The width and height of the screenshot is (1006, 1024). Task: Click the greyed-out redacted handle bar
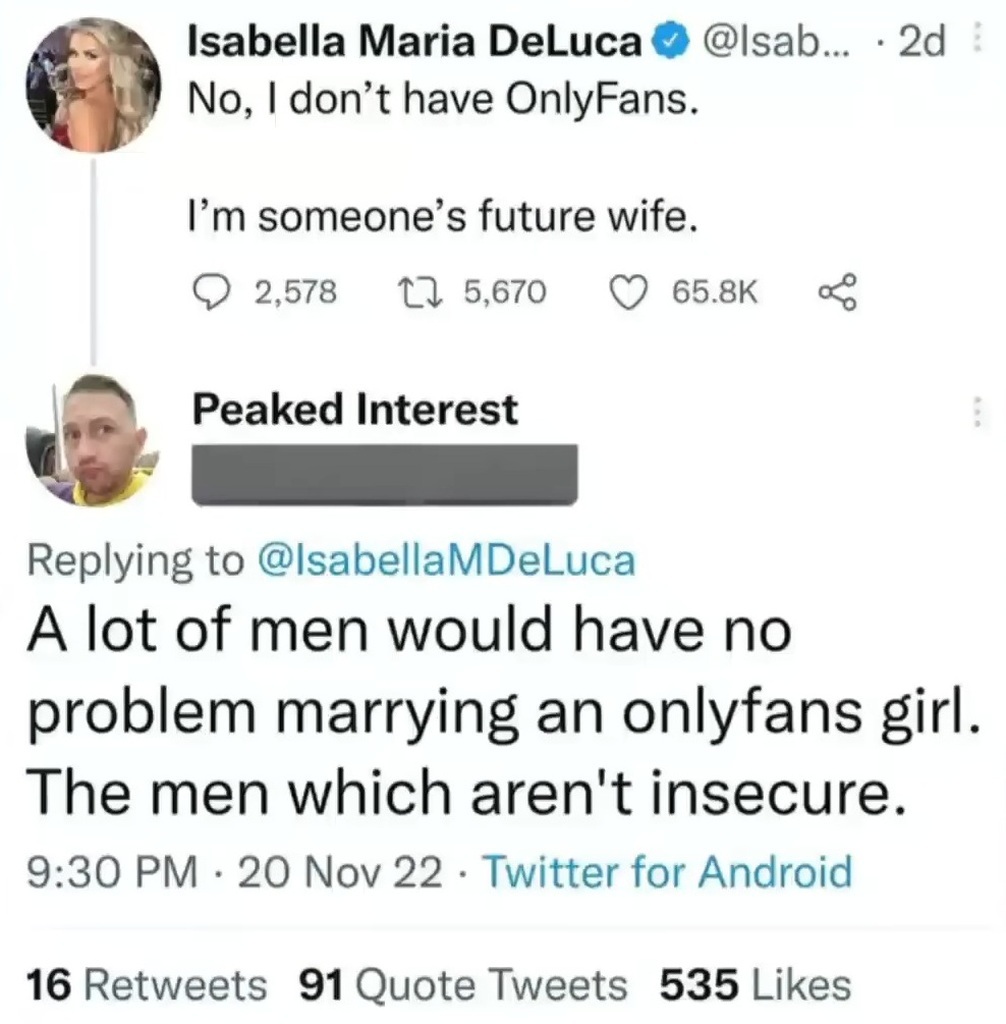point(384,474)
